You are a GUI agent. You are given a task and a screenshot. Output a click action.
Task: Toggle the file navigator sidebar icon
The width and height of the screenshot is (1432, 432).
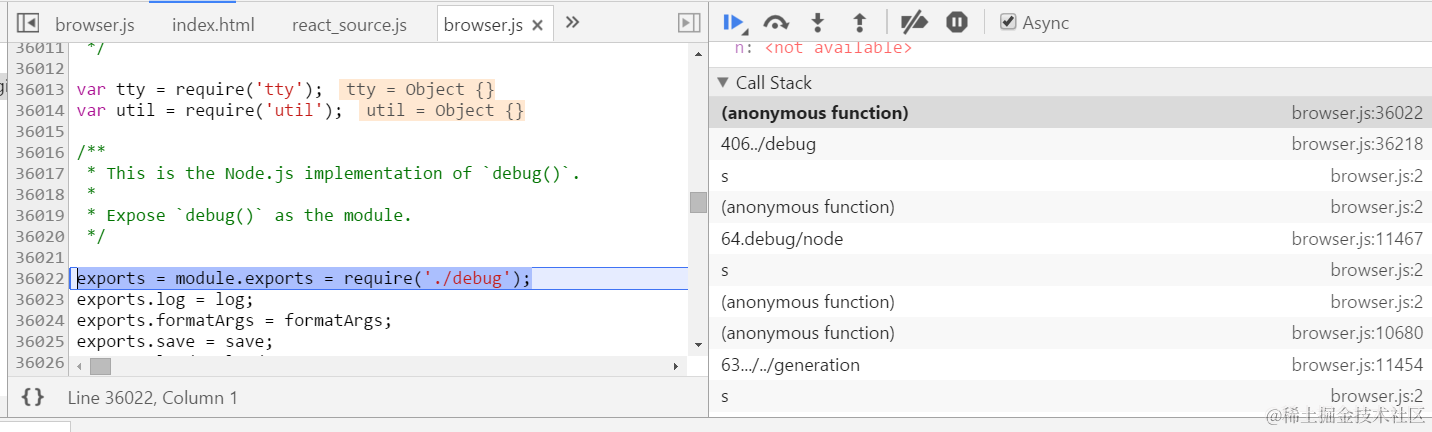pyautogui.click(x=28, y=23)
